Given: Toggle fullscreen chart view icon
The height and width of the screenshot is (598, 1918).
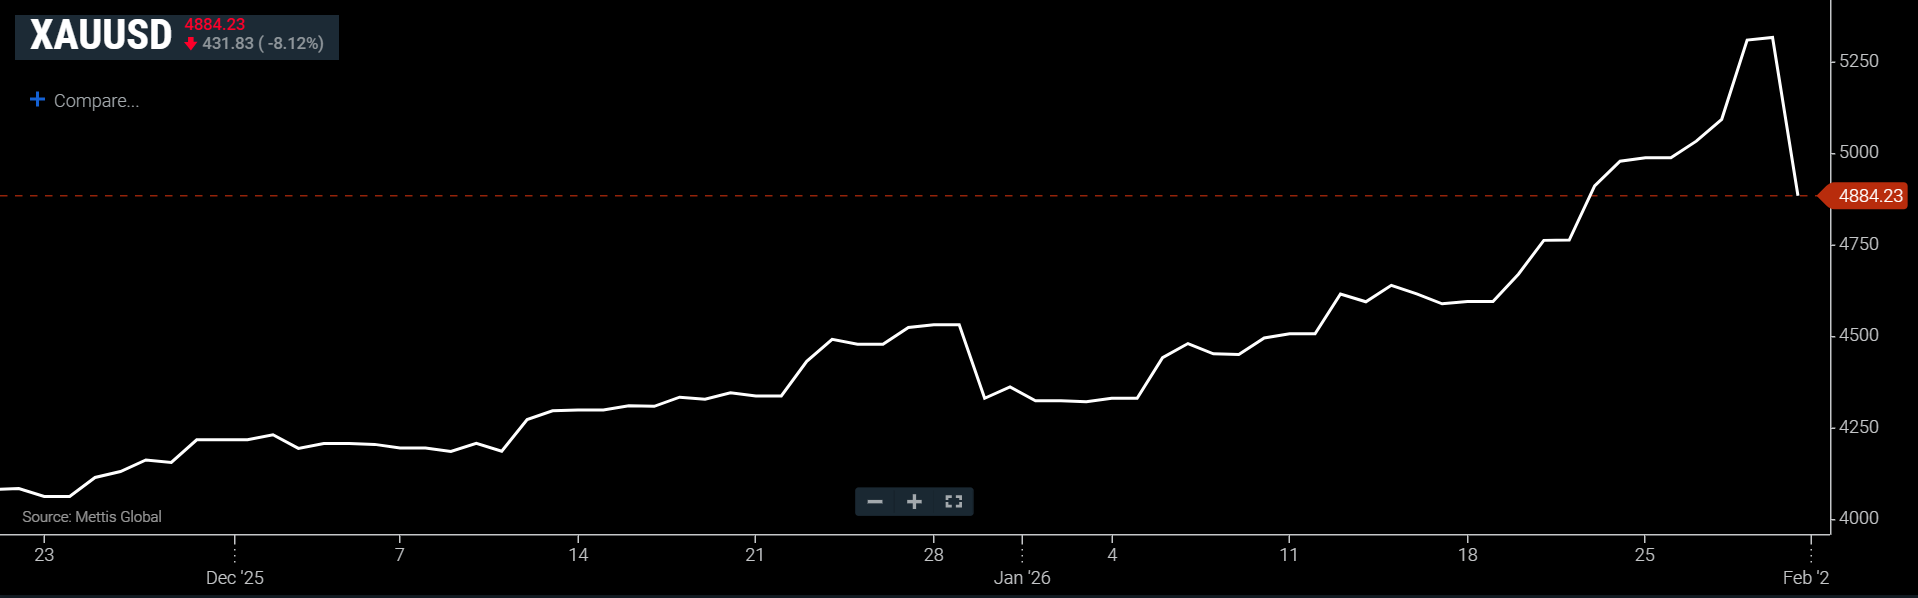Looking at the screenshot, I should point(953,502).
